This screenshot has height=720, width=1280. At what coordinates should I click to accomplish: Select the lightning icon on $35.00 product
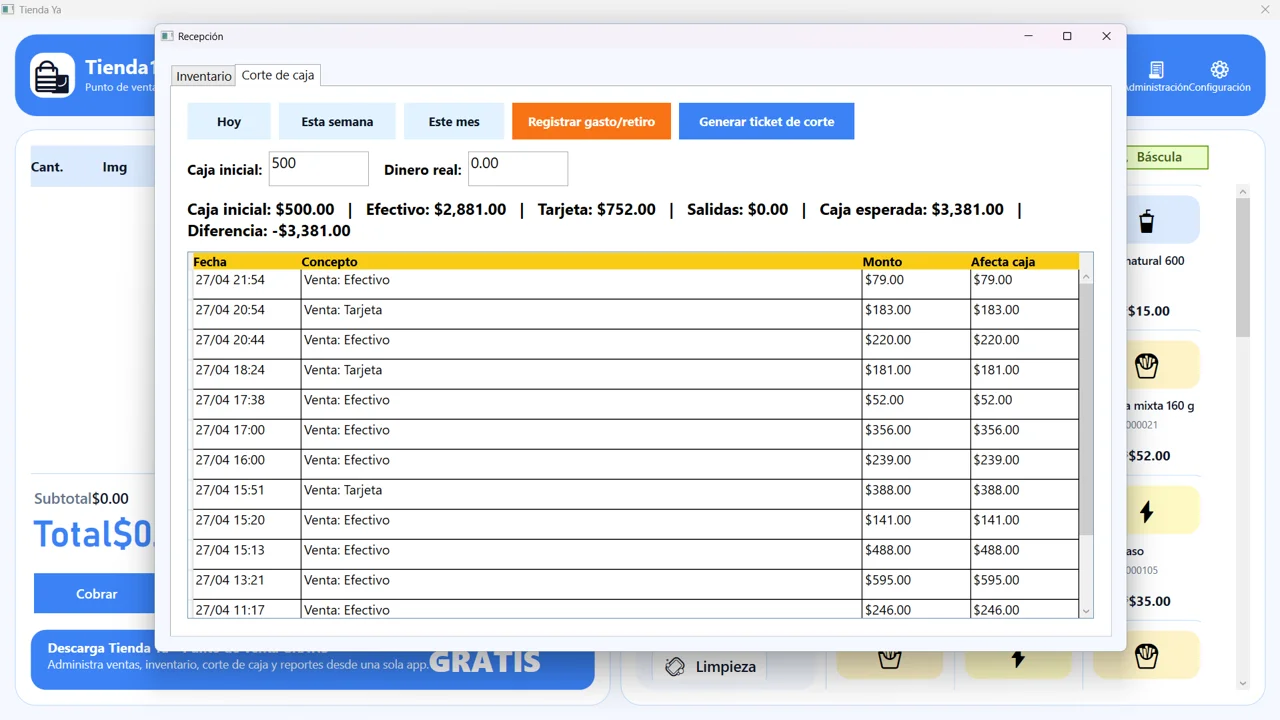click(1146, 511)
